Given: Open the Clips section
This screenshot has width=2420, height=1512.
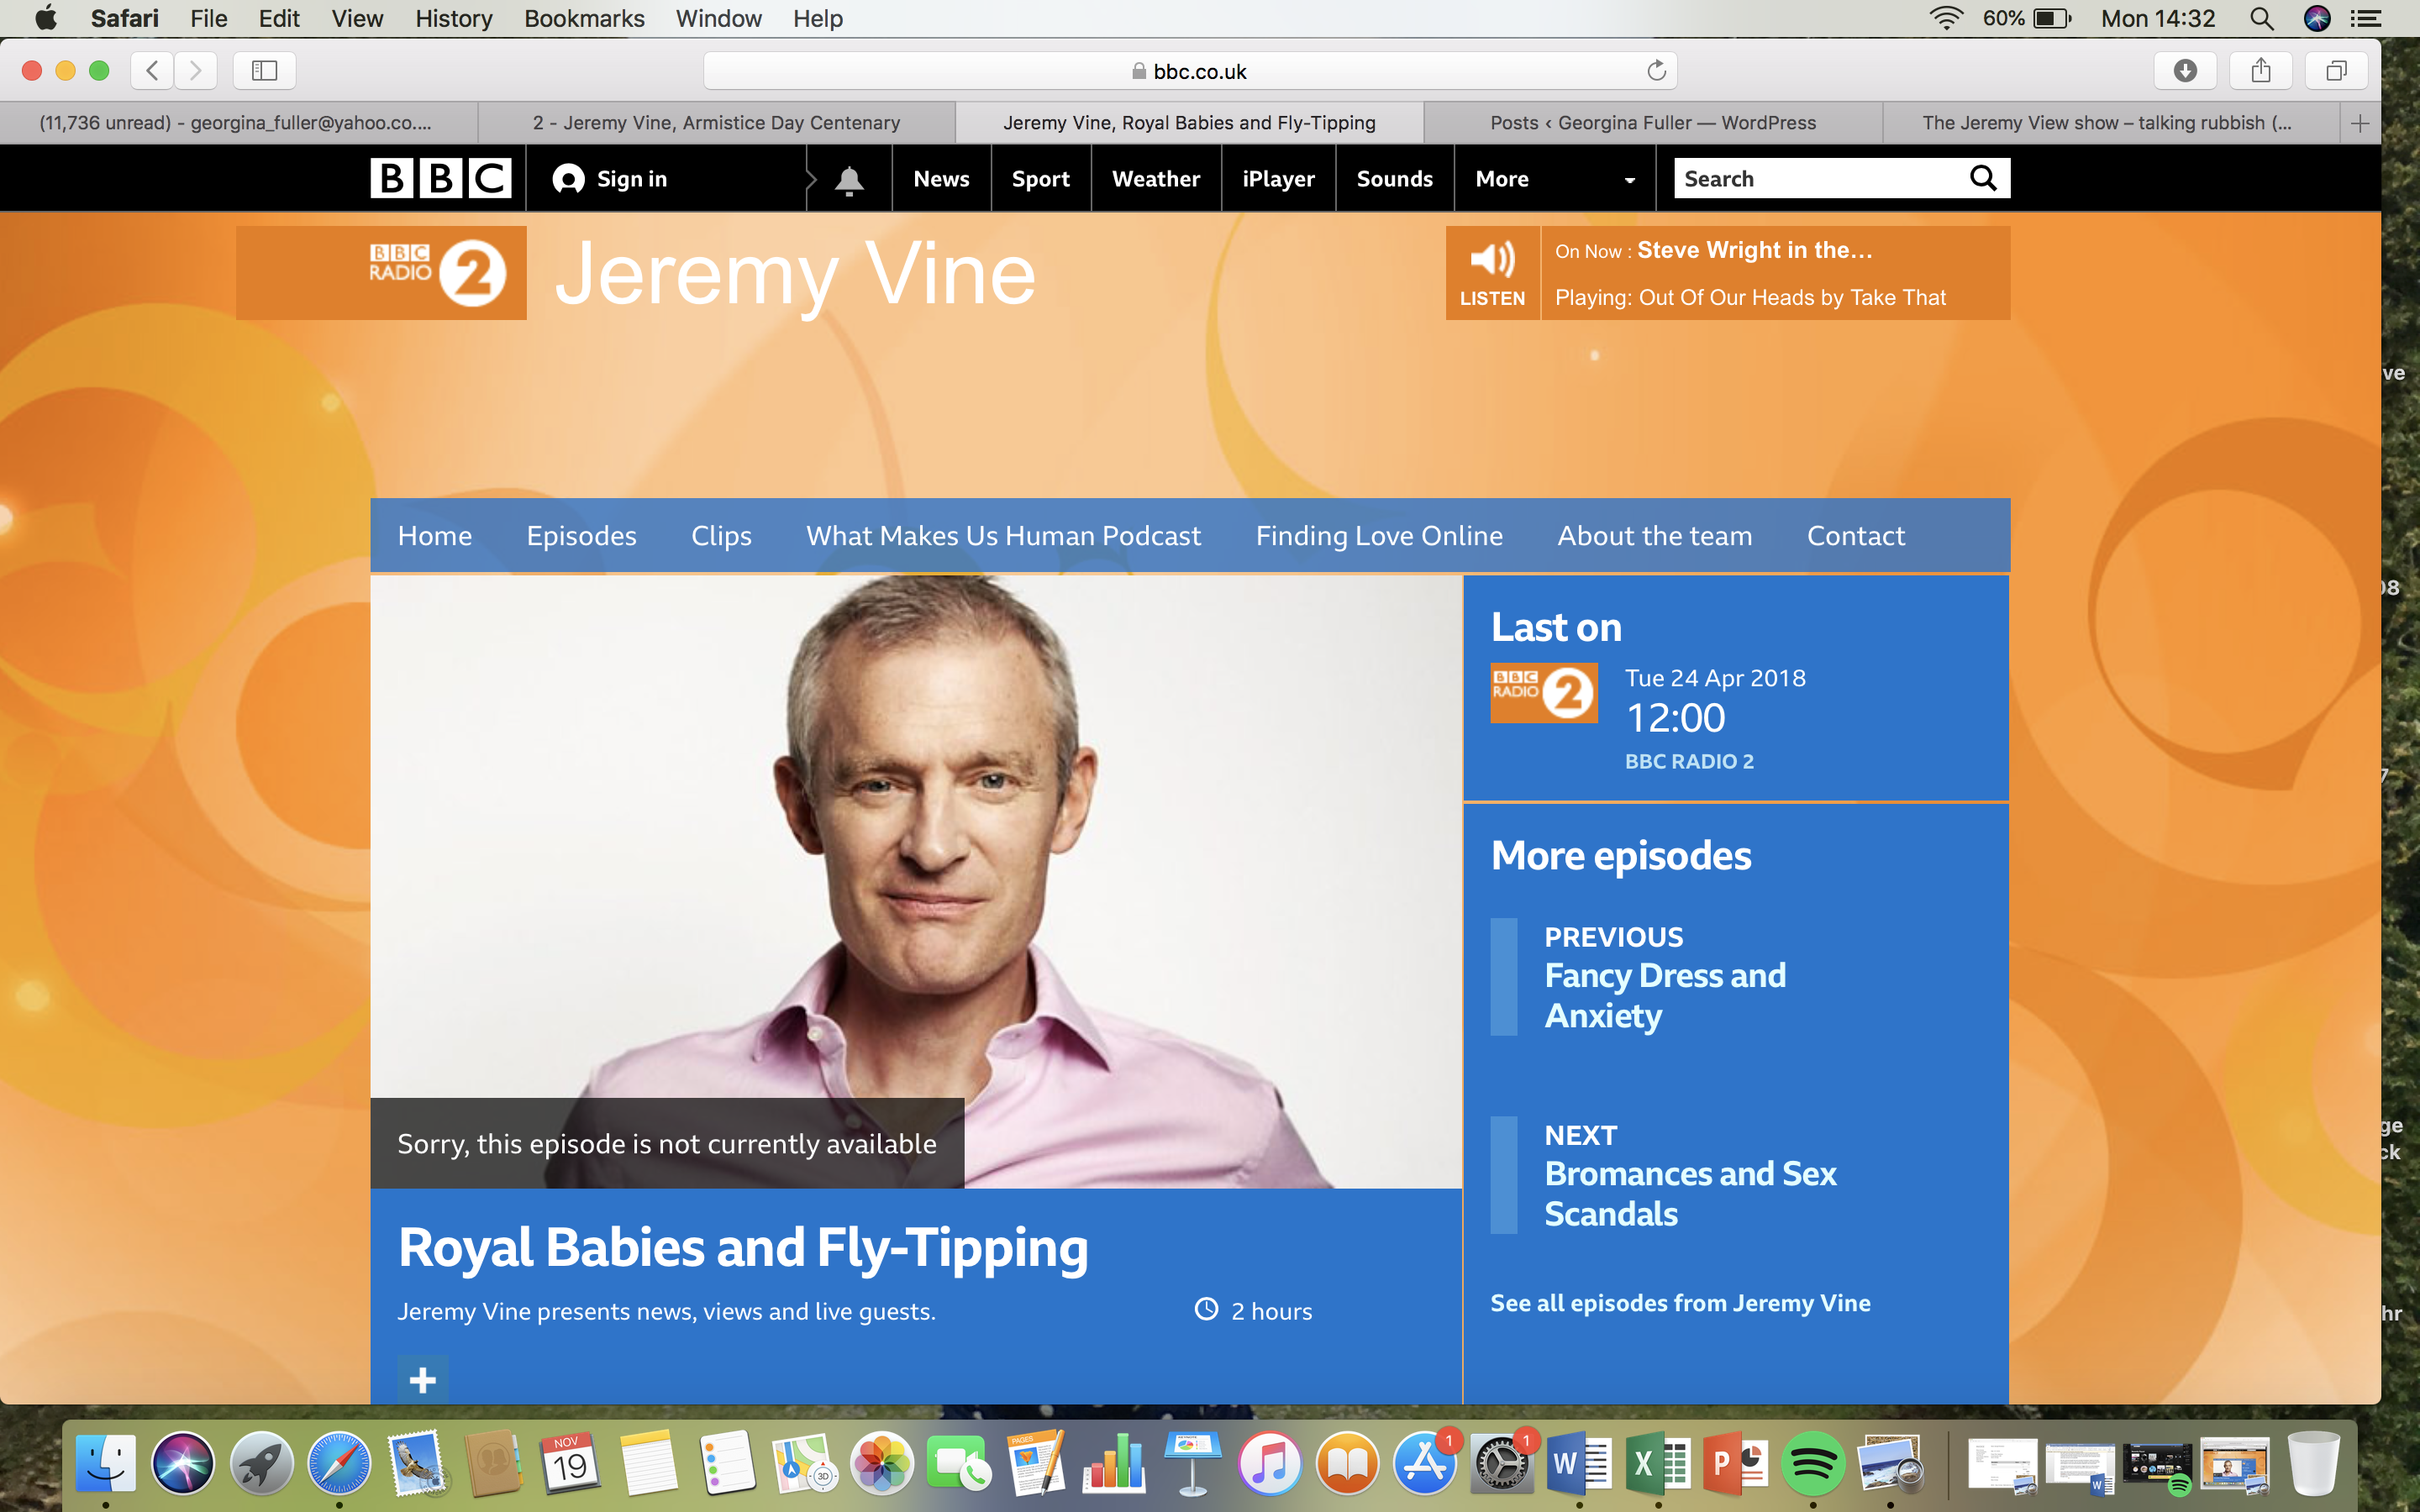Looking at the screenshot, I should (721, 536).
